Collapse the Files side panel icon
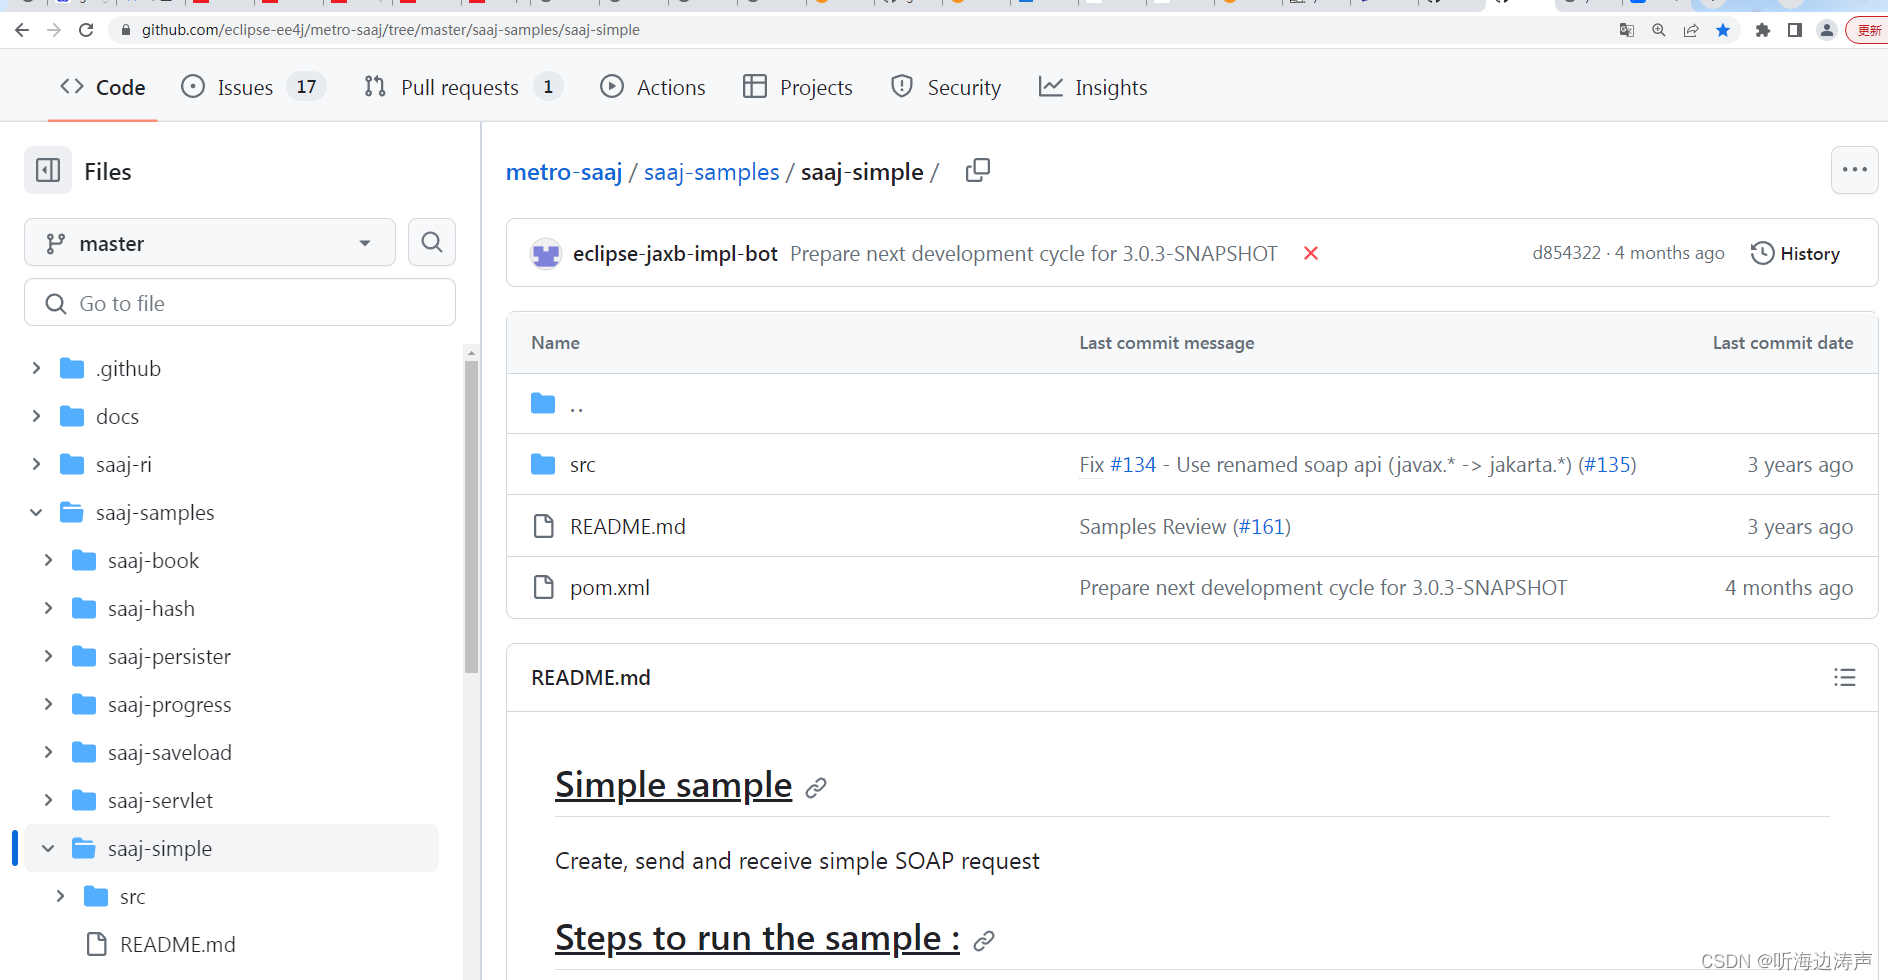Screen dimensions: 1888x980 pyautogui.click(x=48, y=171)
